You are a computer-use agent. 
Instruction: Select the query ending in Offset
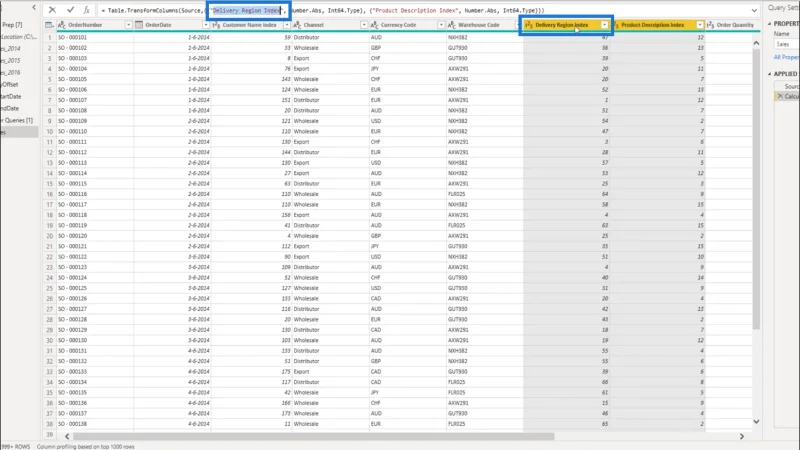tap(9, 84)
